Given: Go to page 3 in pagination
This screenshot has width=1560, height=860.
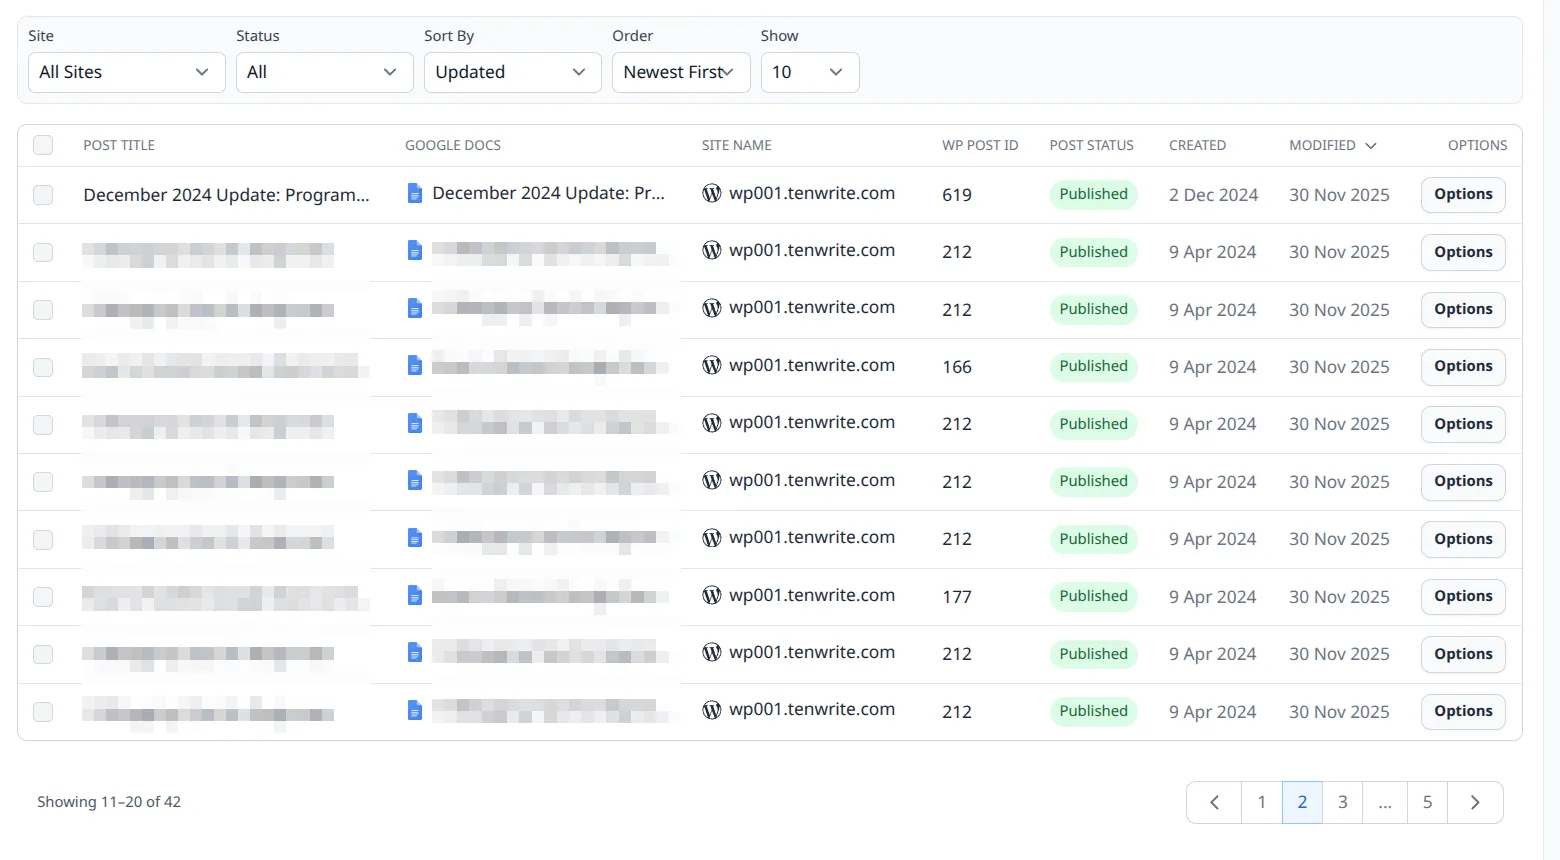Looking at the screenshot, I should 1343,802.
